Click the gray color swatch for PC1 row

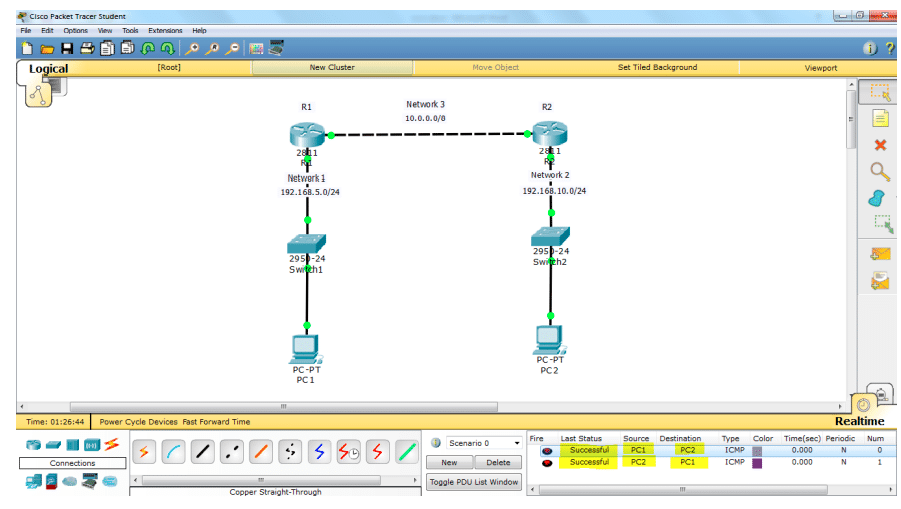point(757,451)
